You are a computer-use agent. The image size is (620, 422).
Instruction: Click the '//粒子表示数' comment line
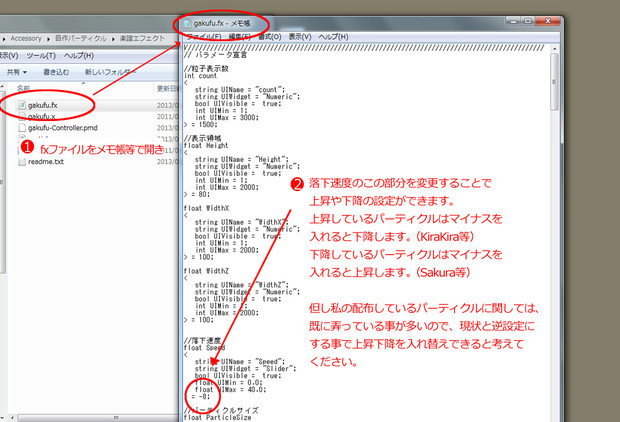pos(206,69)
